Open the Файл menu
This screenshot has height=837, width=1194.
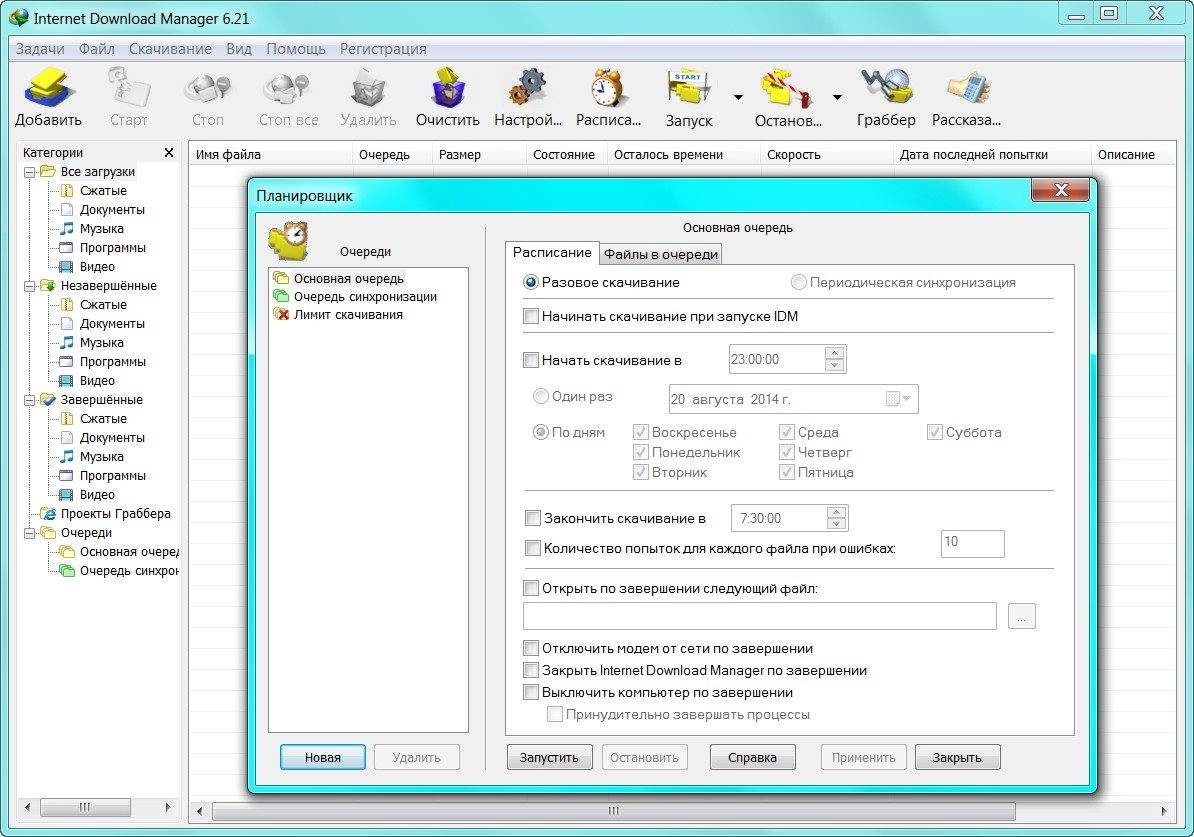click(x=97, y=49)
